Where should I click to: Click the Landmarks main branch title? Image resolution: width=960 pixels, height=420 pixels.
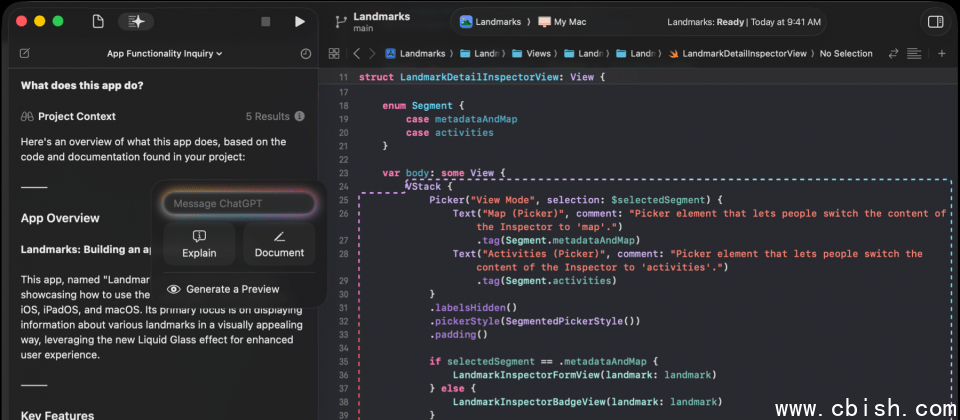tap(381, 21)
